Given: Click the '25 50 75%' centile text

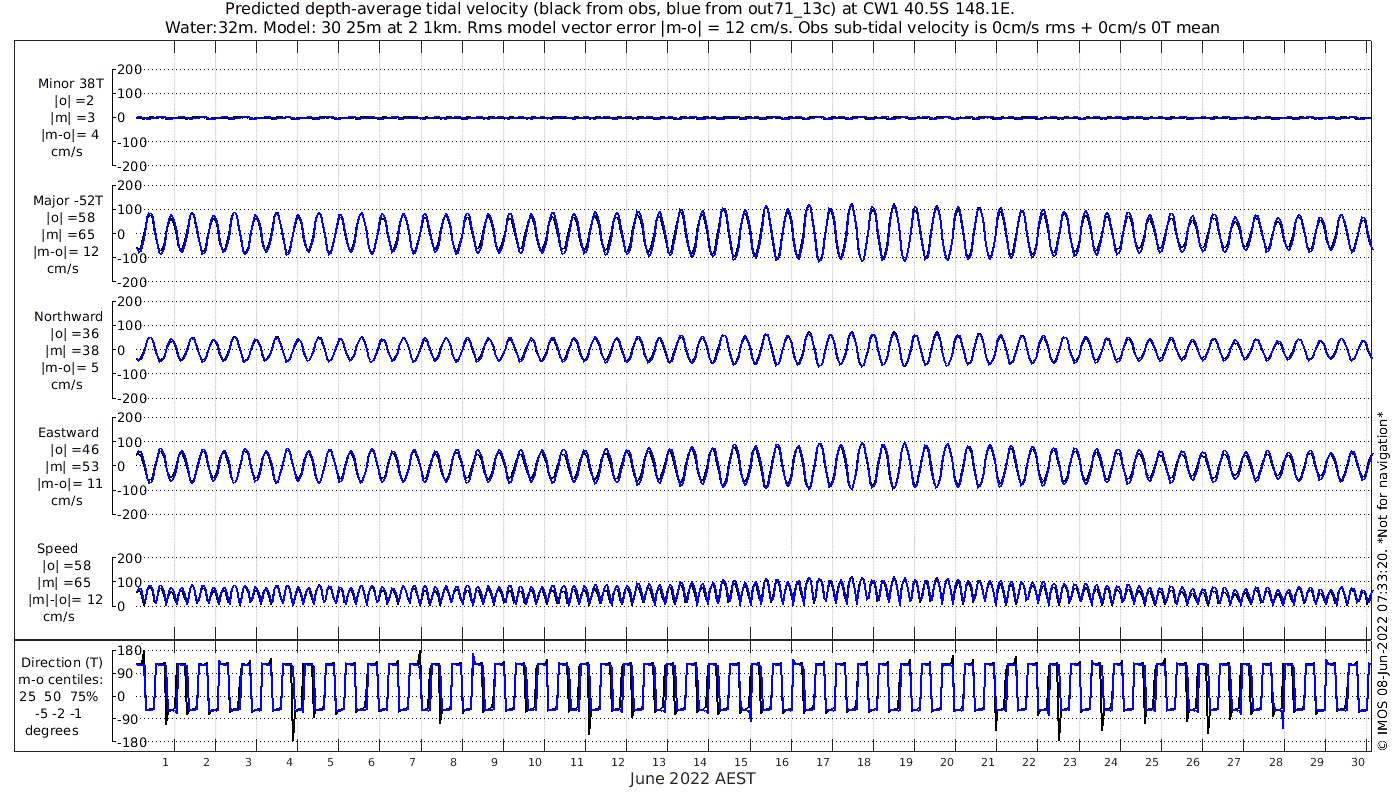Looking at the screenshot, I should (58, 697).
